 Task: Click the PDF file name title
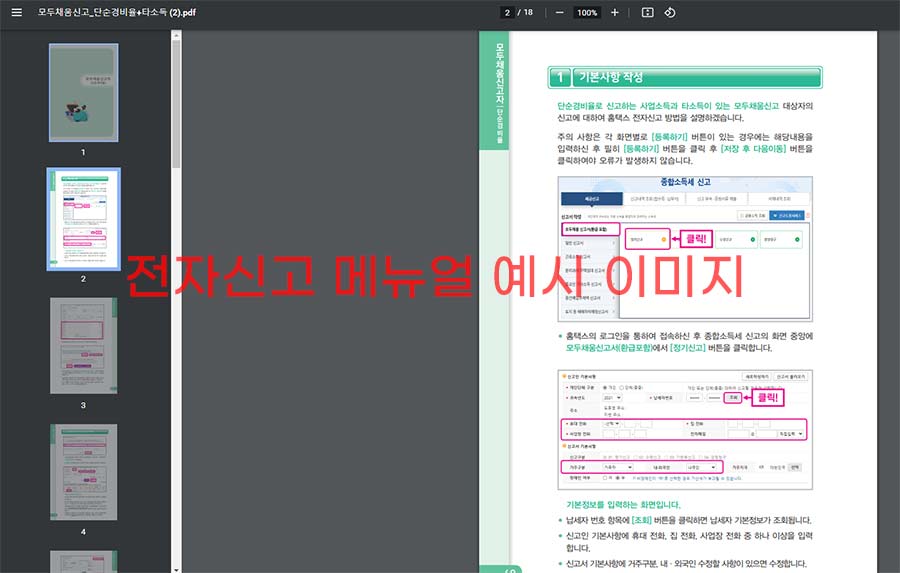[117, 12]
